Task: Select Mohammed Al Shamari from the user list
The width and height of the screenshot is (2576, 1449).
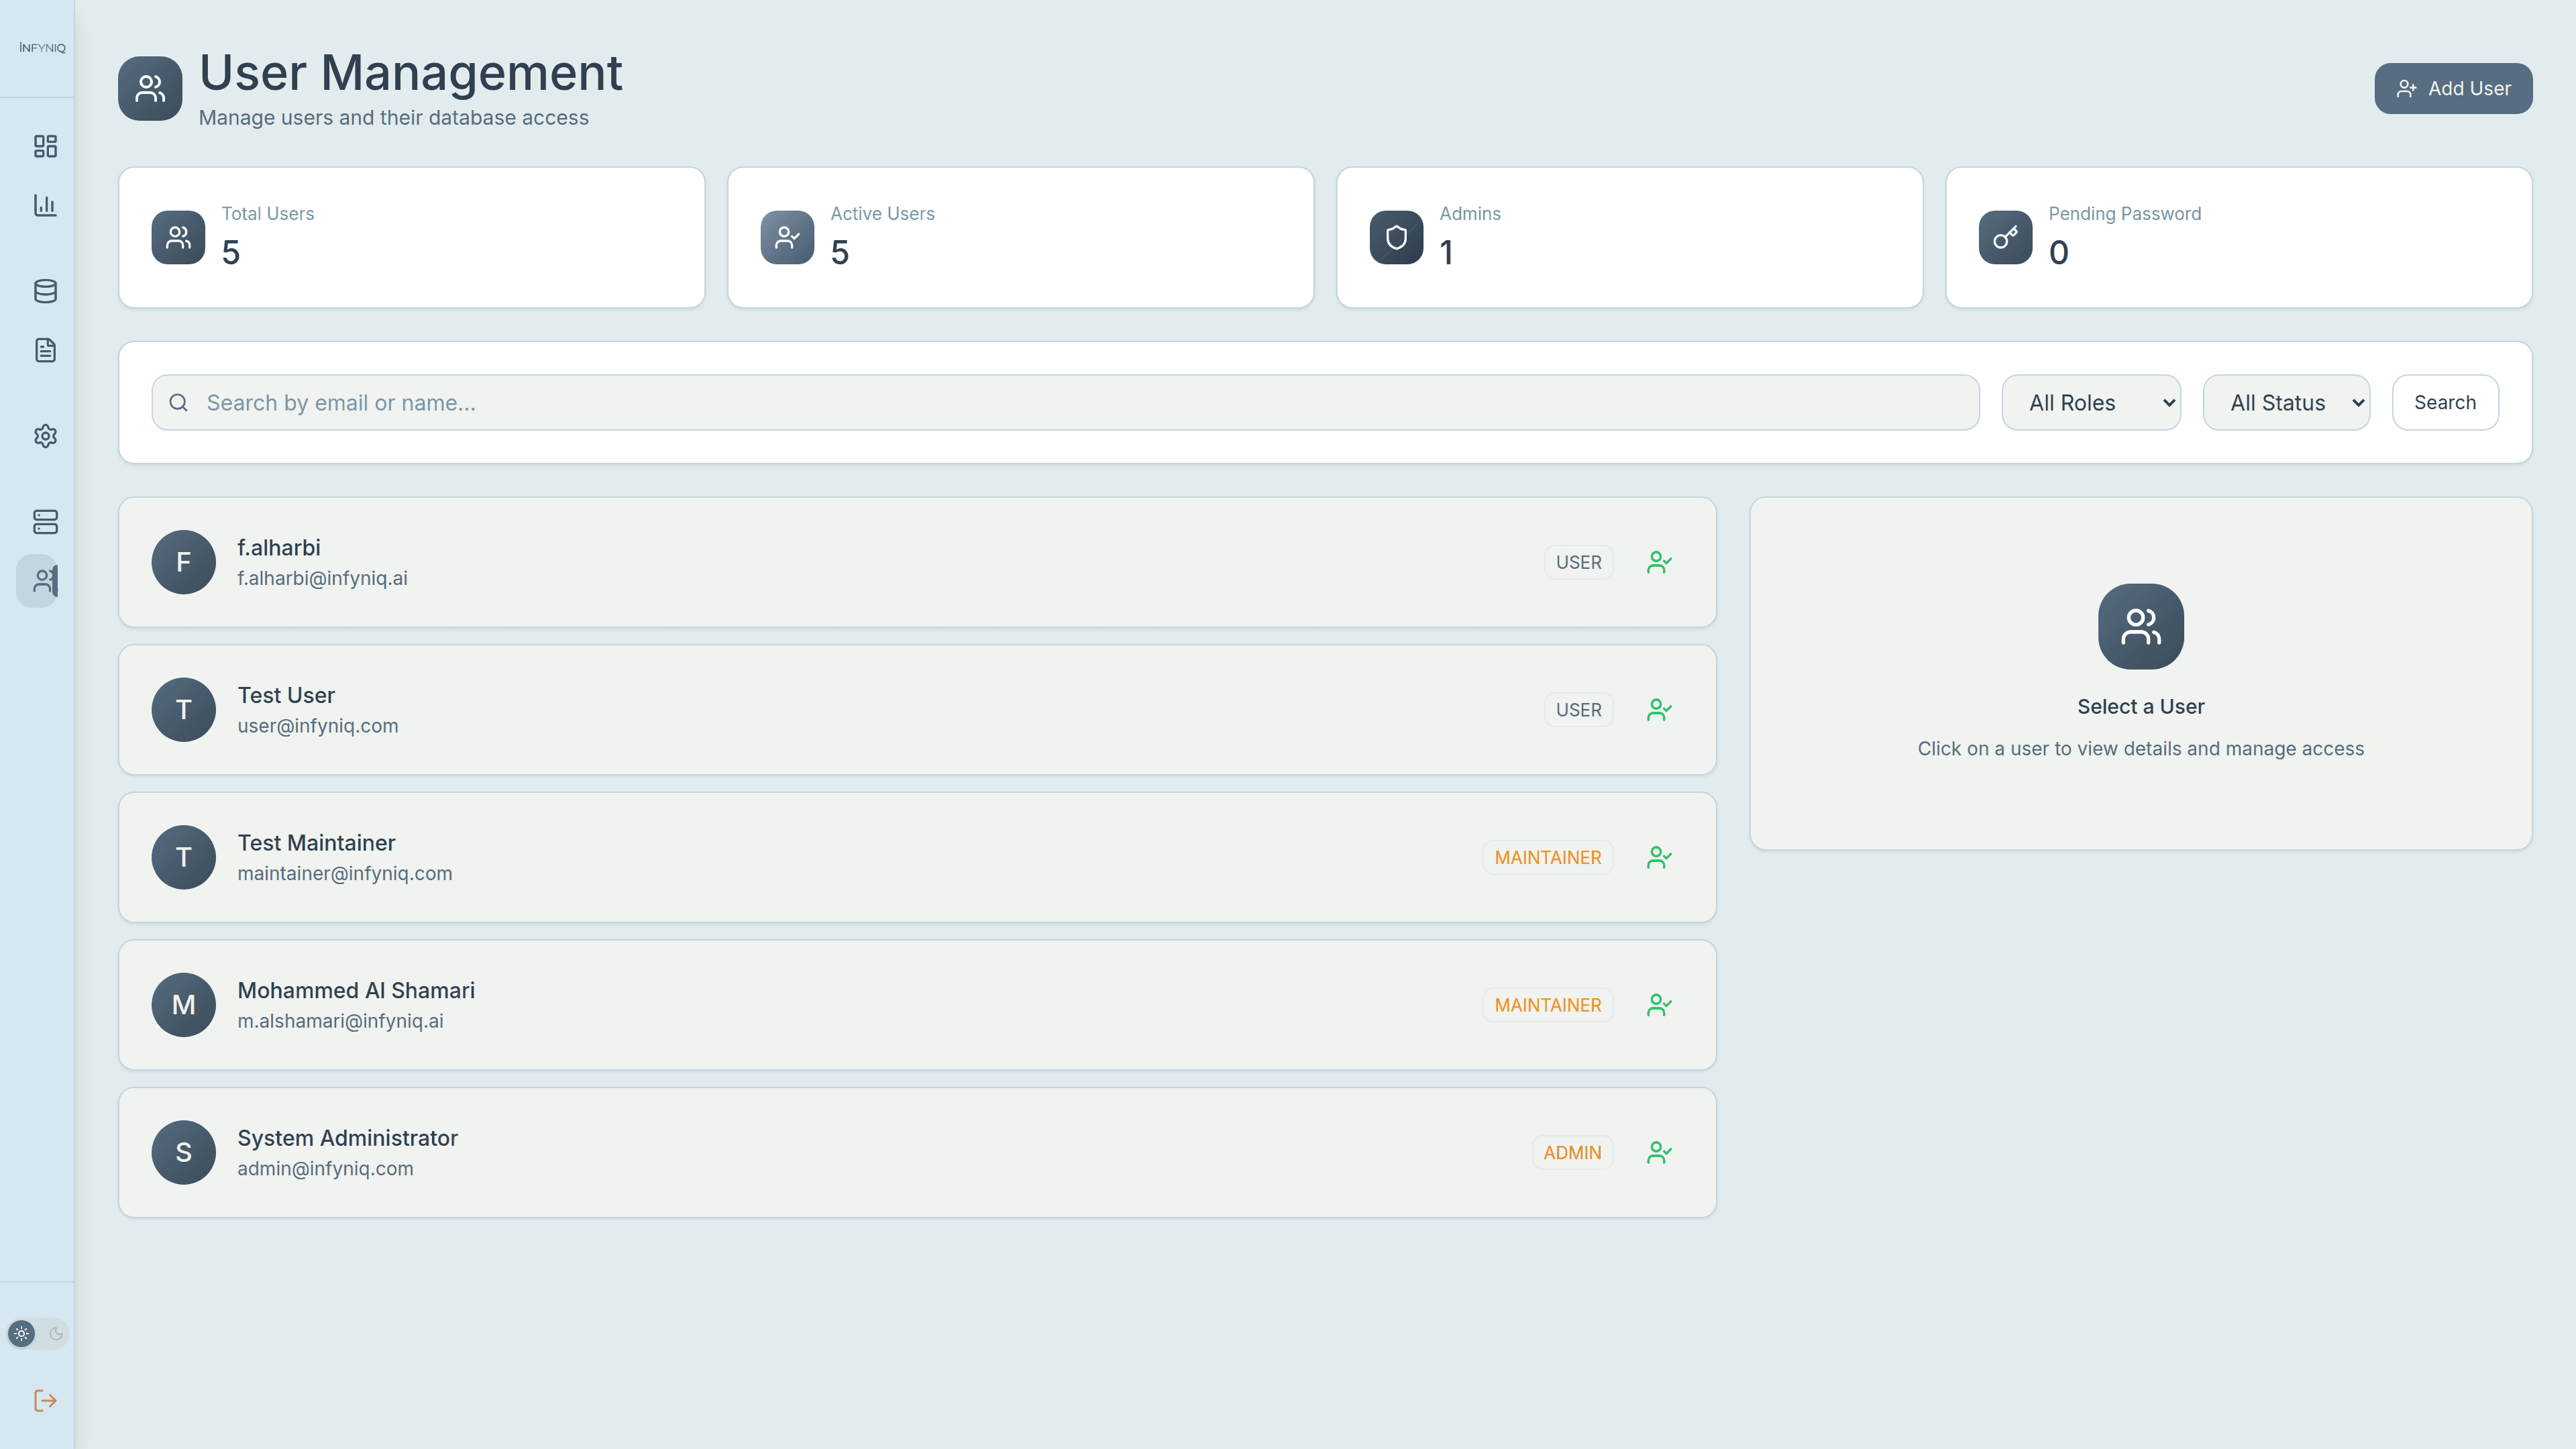Action: pos(800,1004)
